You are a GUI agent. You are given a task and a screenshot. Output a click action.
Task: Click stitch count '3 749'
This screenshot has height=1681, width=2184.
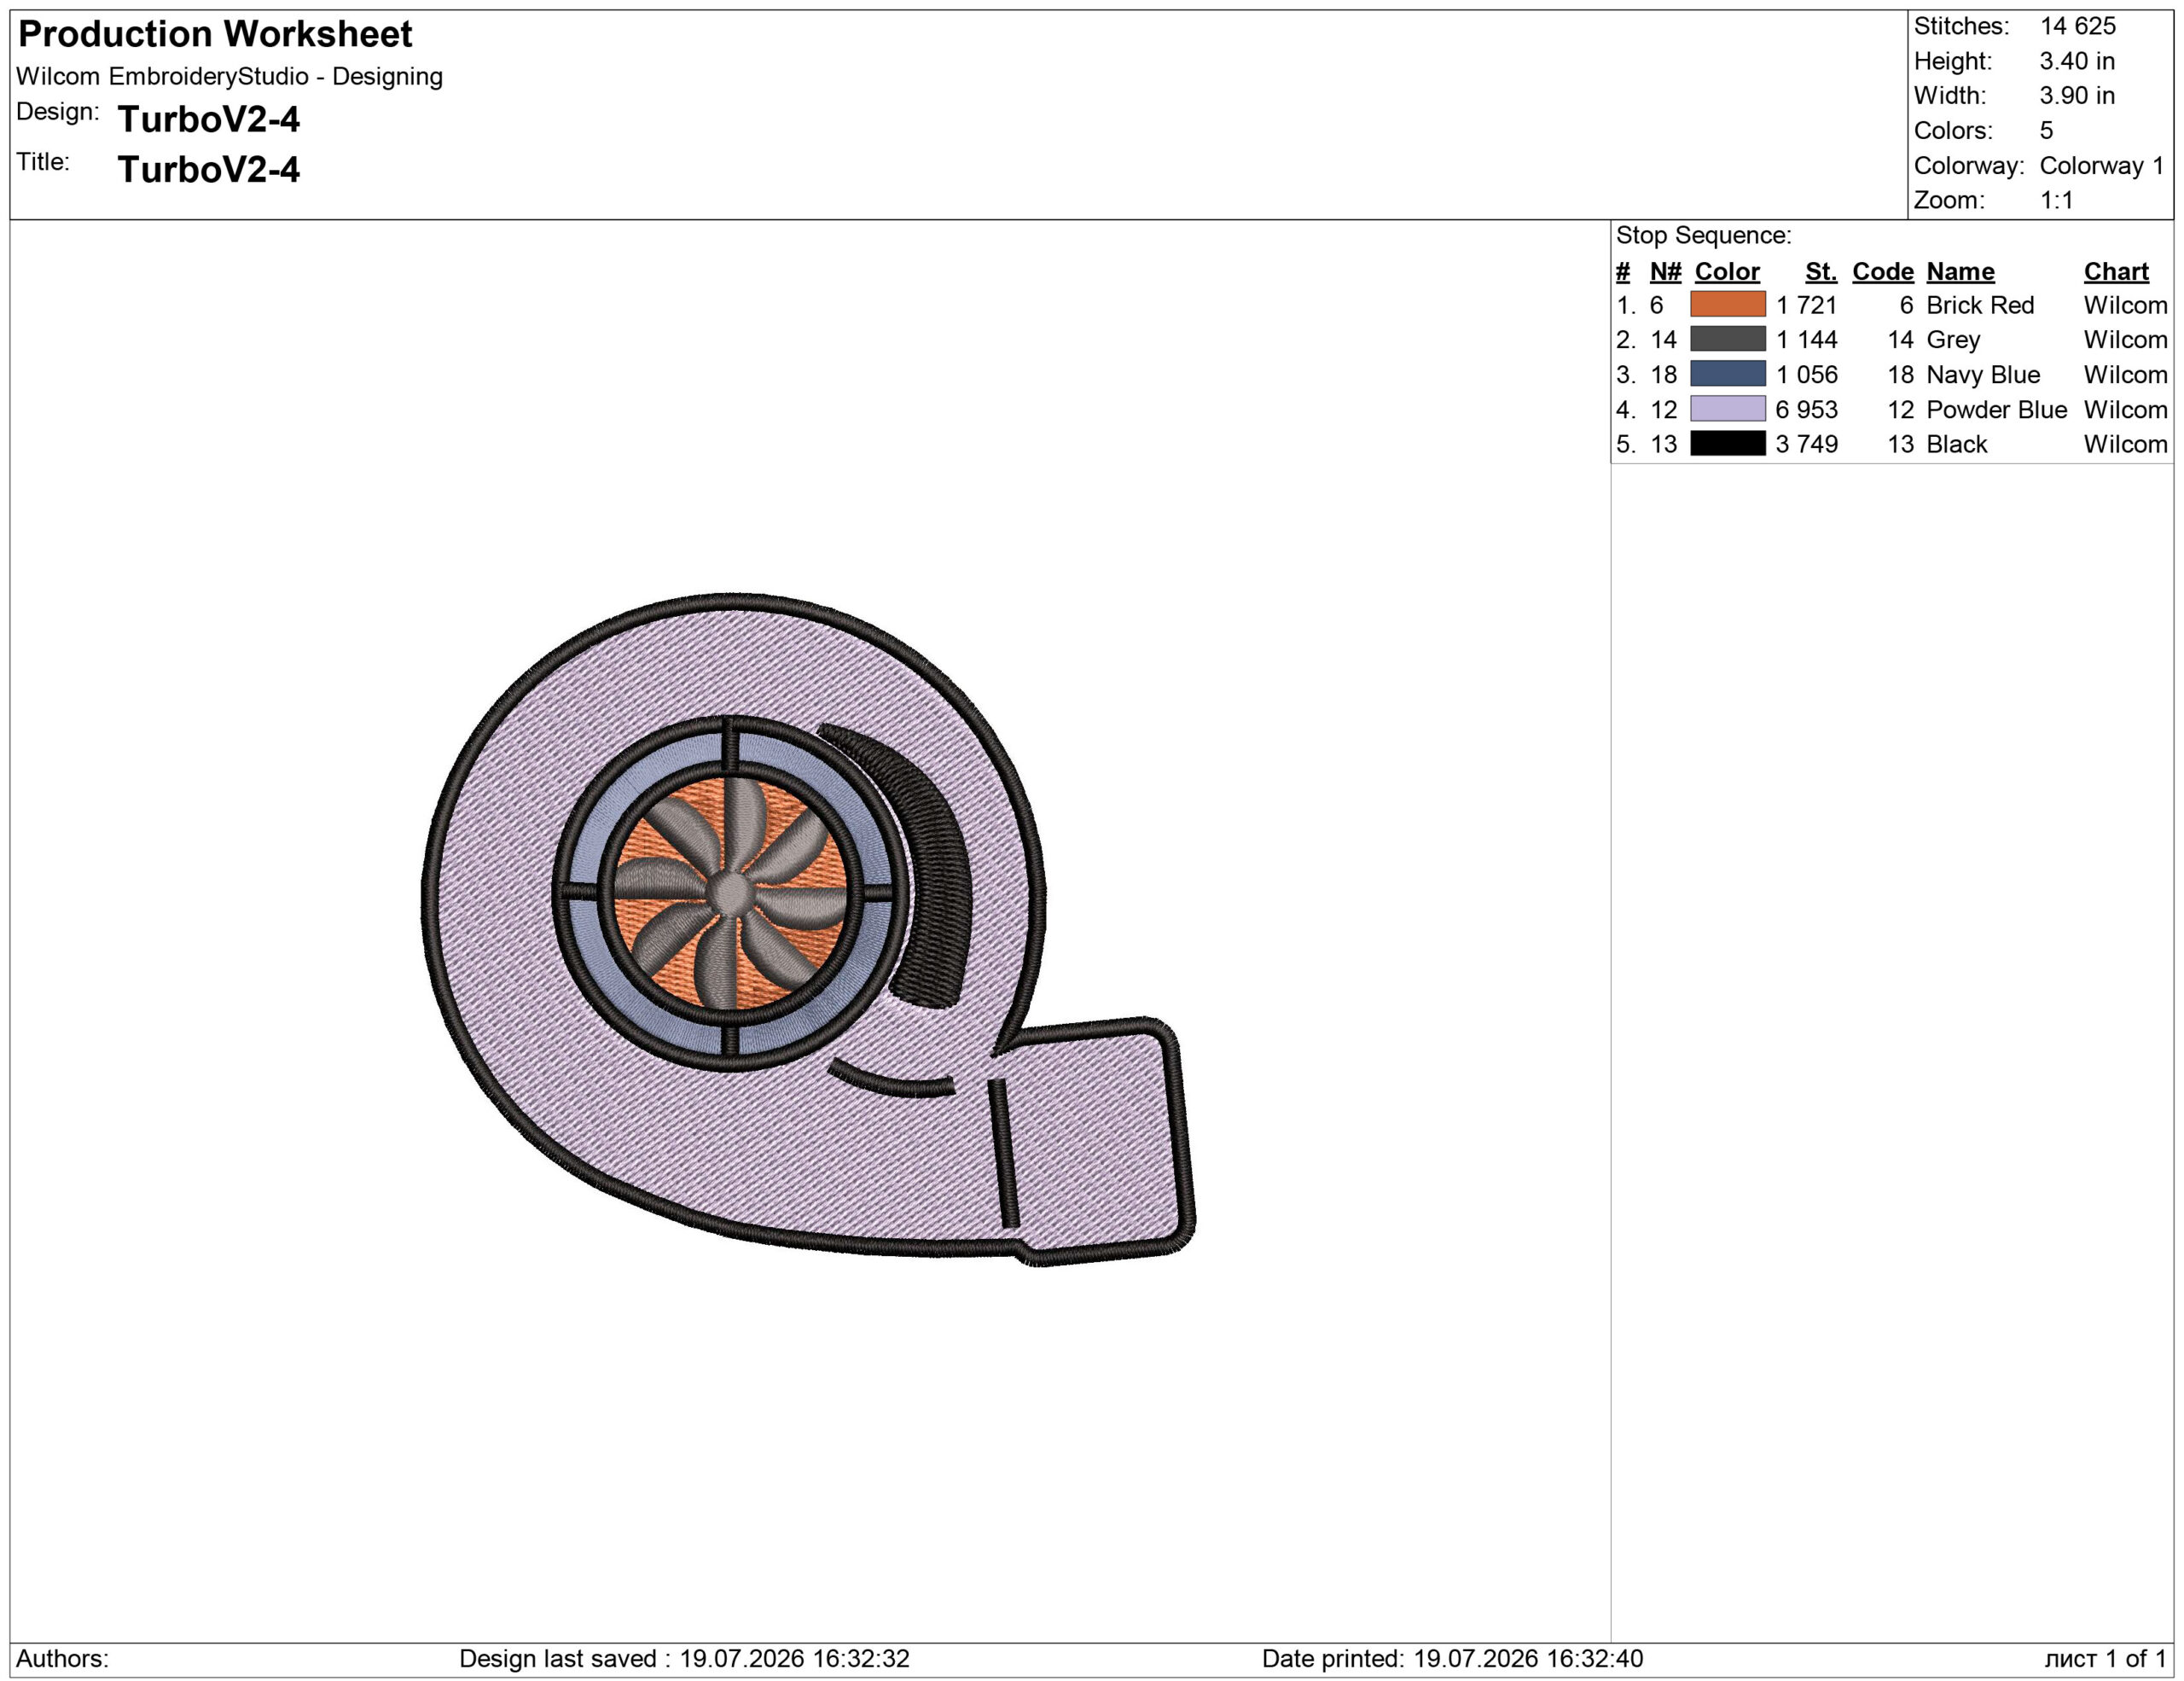coord(1806,444)
